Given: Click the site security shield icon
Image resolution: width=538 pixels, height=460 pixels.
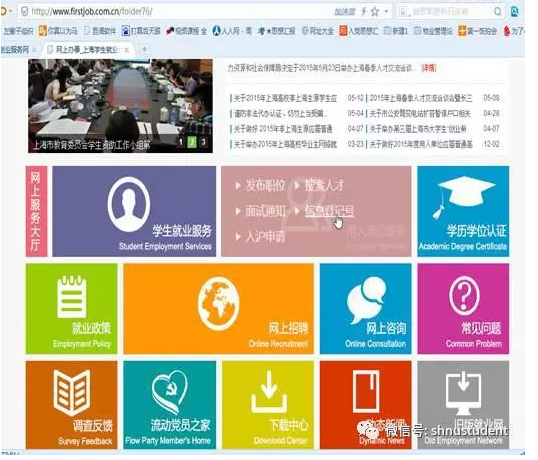Looking at the screenshot, I should pos(24,12).
